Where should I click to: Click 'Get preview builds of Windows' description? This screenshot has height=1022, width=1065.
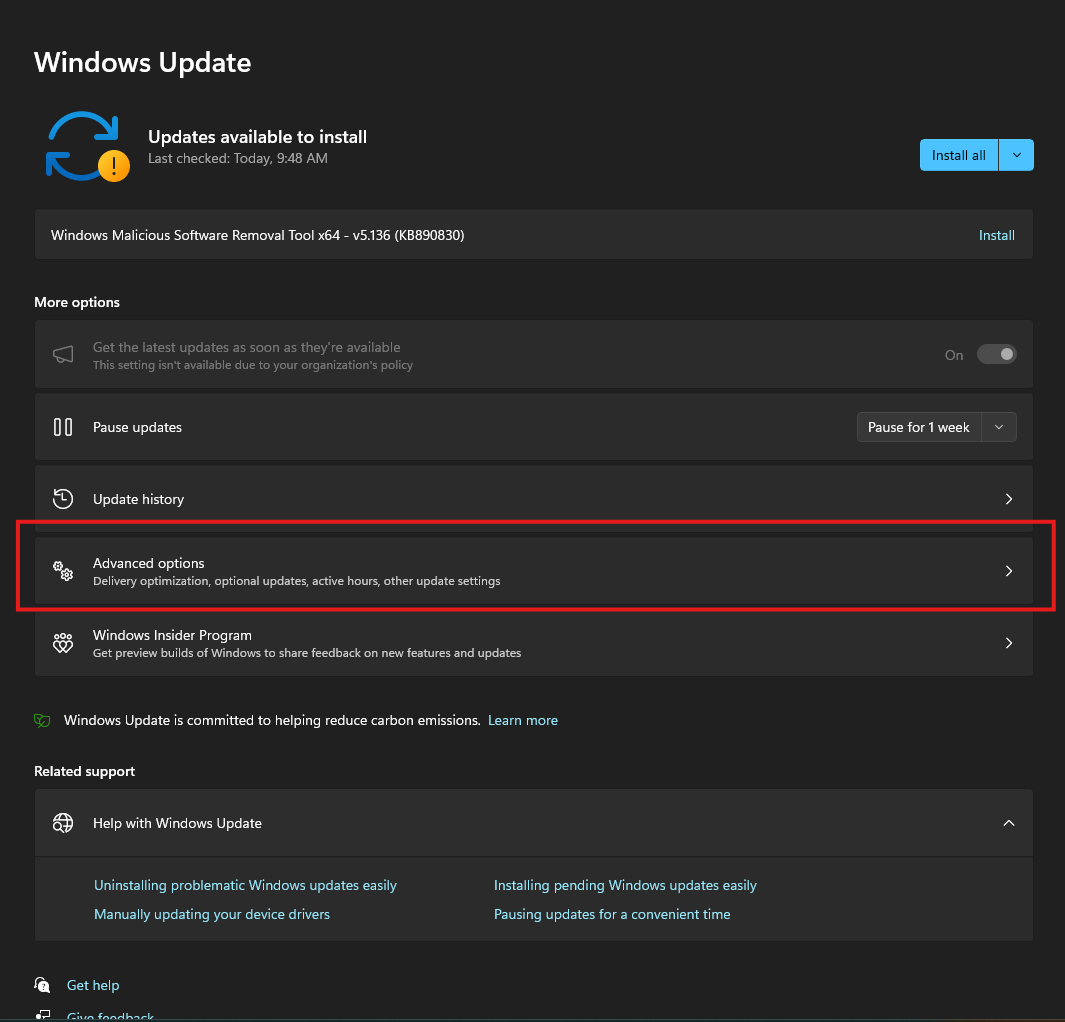[x=307, y=653]
